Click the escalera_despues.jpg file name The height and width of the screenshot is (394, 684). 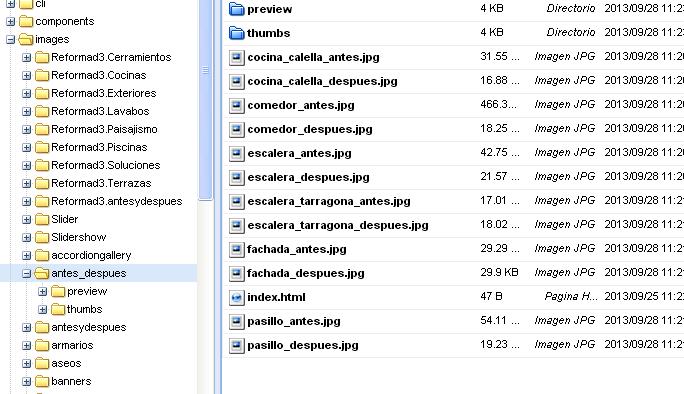[x=308, y=177]
